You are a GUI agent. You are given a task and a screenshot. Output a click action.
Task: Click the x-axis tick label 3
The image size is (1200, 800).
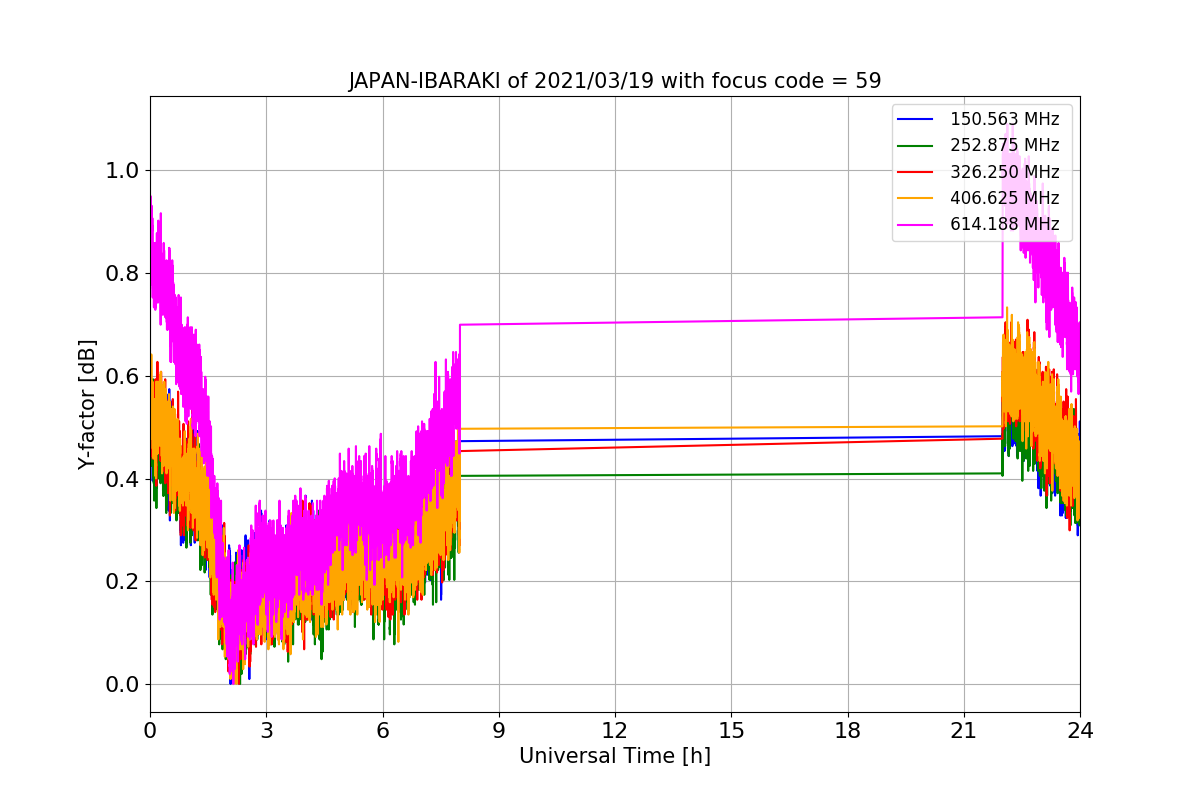point(266,730)
